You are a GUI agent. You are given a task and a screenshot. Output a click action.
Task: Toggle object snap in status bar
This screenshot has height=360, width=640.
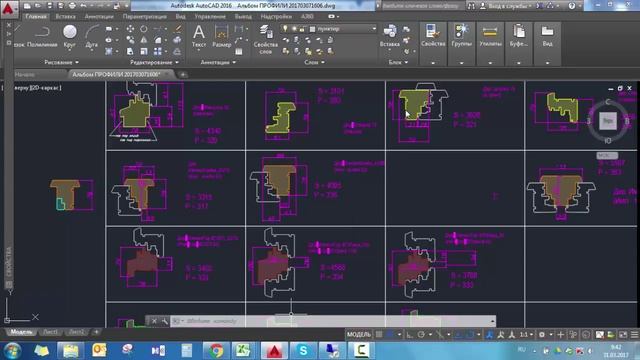pyautogui.click(x=470, y=335)
